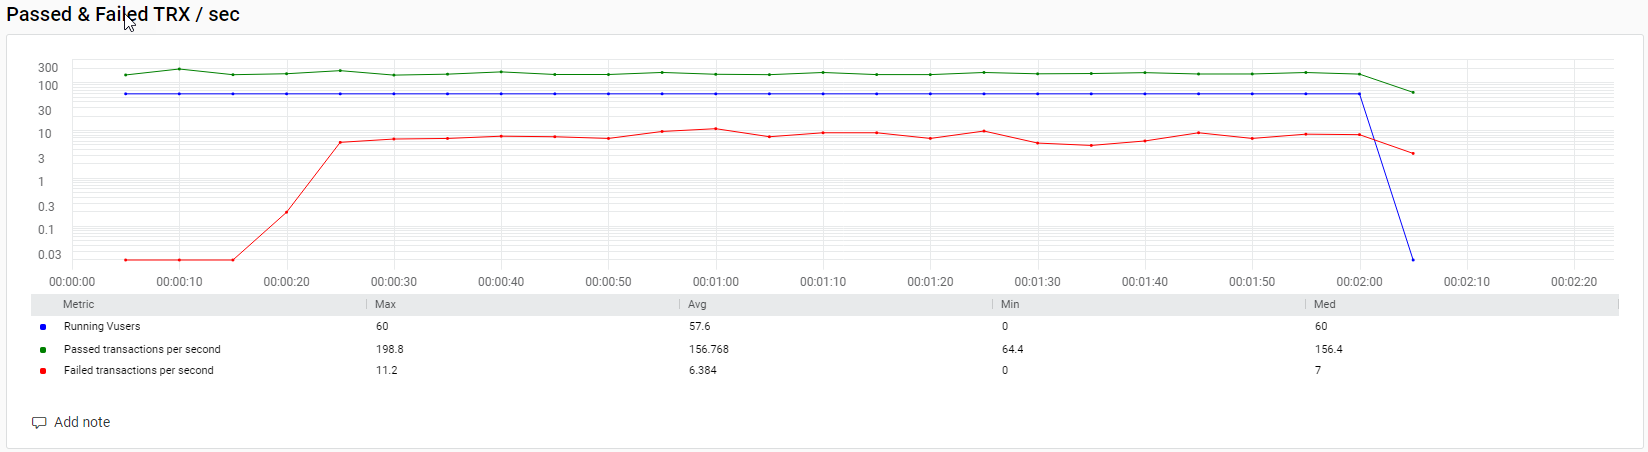Image resolution: width=1648 pixels, height=452 pixels.
Task: Click the blue Running Vusers legend swatch
Action: [x=43, y=327]
